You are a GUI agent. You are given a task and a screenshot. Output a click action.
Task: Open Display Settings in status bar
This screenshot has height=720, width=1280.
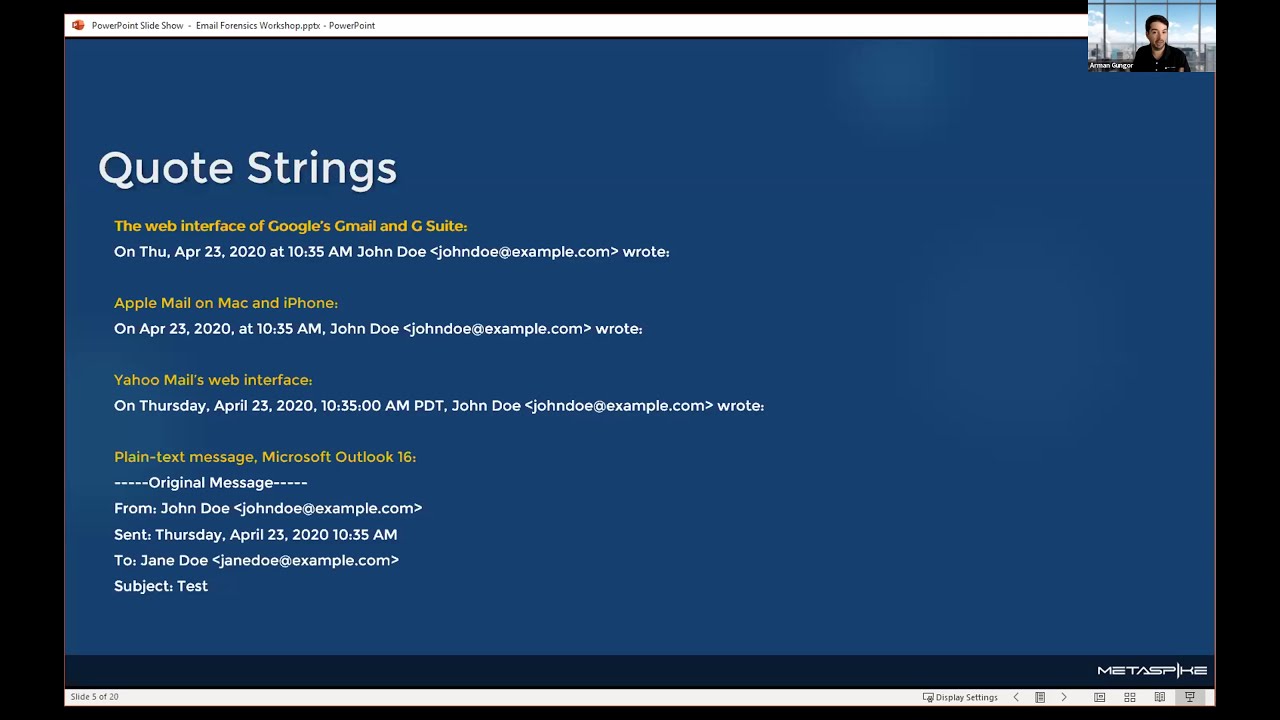click(960, 697)
